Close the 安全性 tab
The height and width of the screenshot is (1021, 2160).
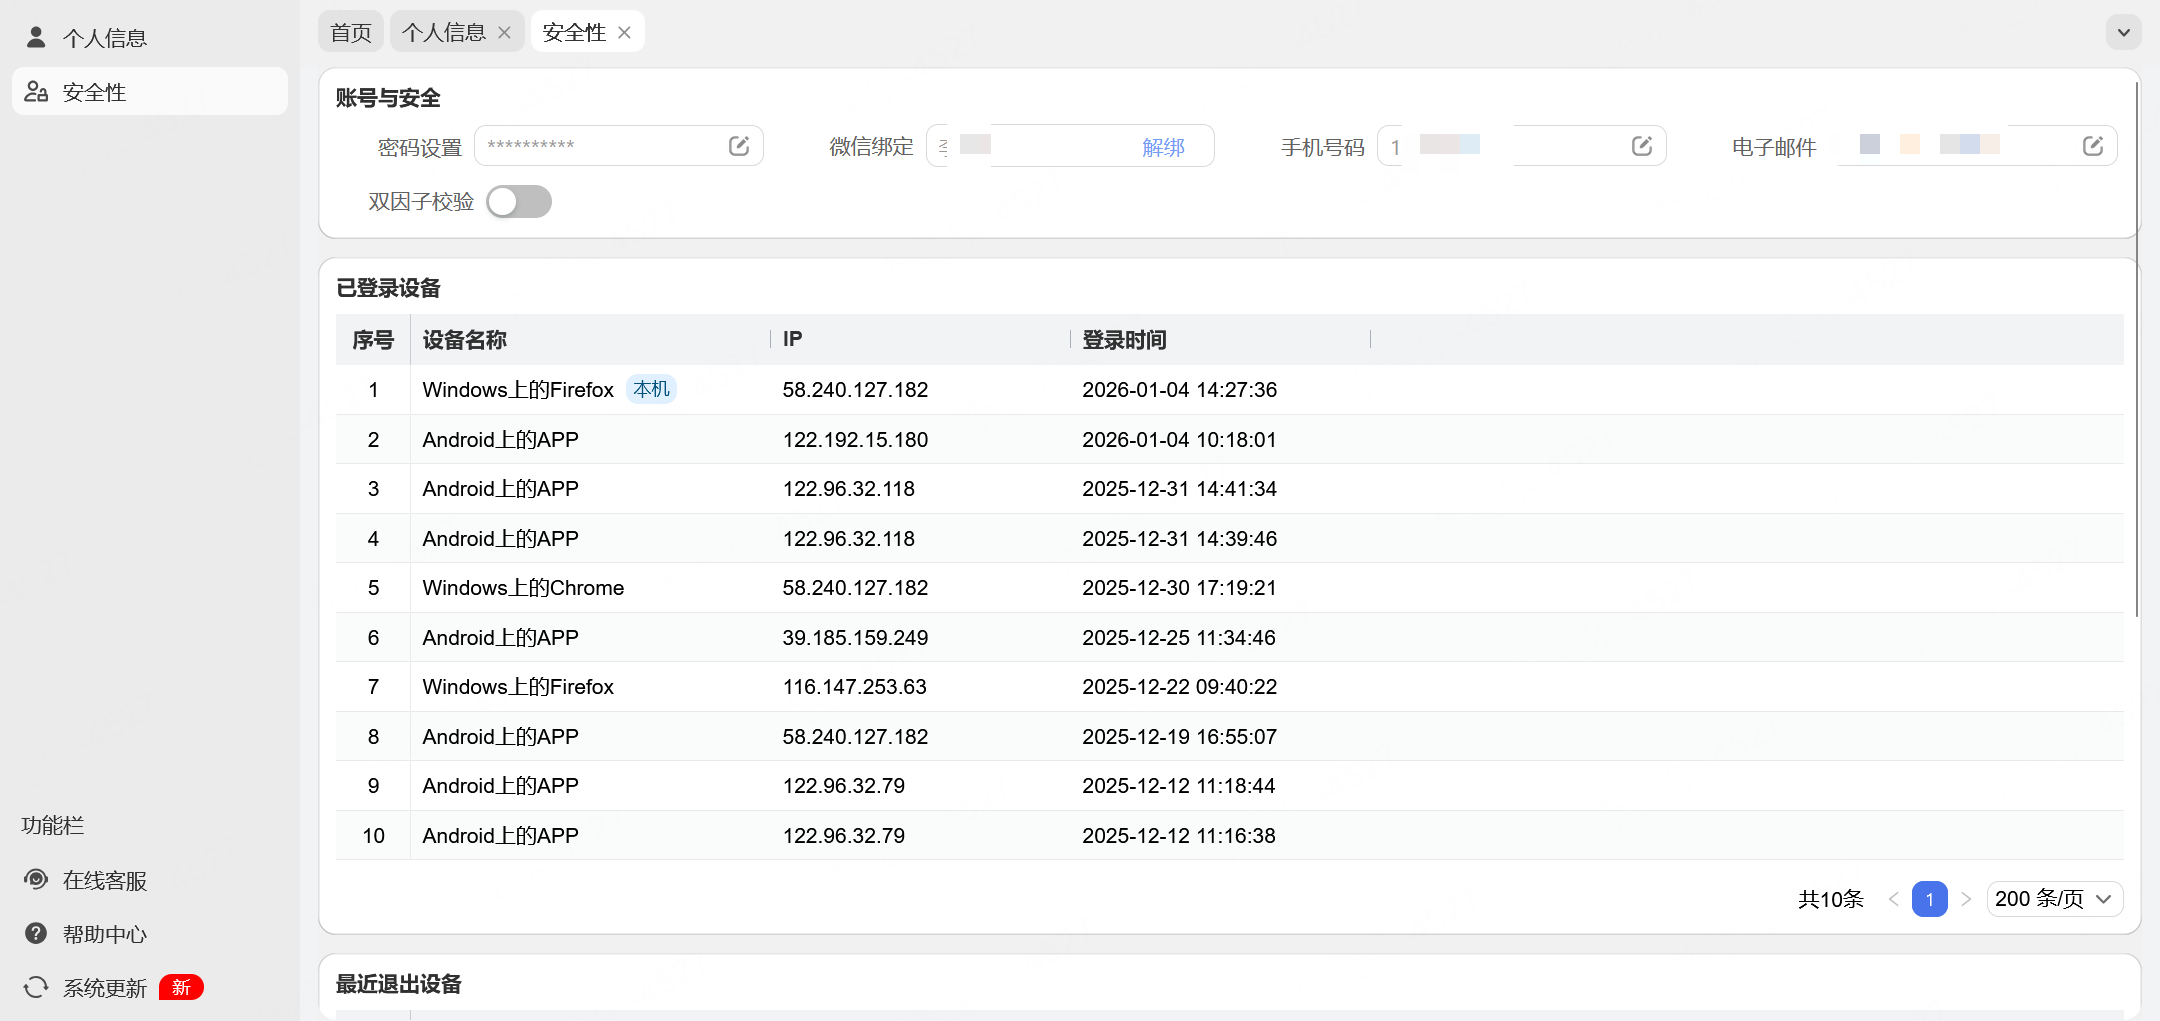[x=625, y=33]
